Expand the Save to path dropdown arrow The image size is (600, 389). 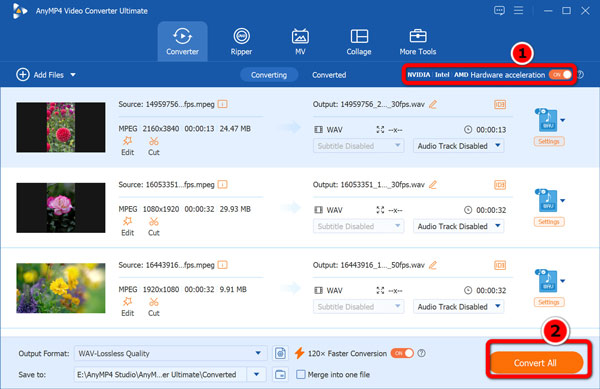click(256, 374)
